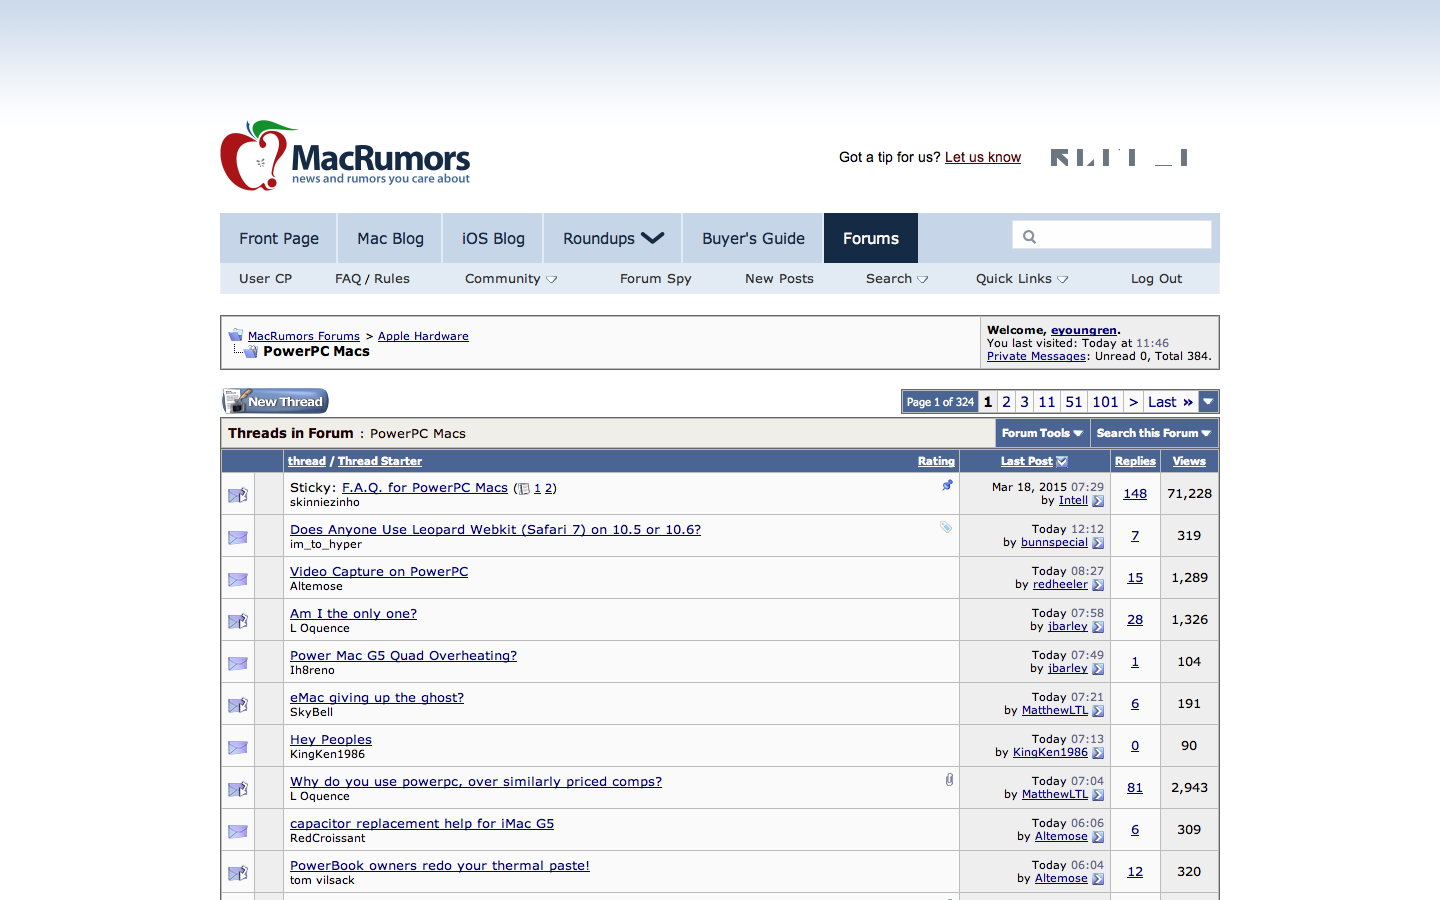
Task: Click the MacRumors apple logo
Action: click(257, 156)
